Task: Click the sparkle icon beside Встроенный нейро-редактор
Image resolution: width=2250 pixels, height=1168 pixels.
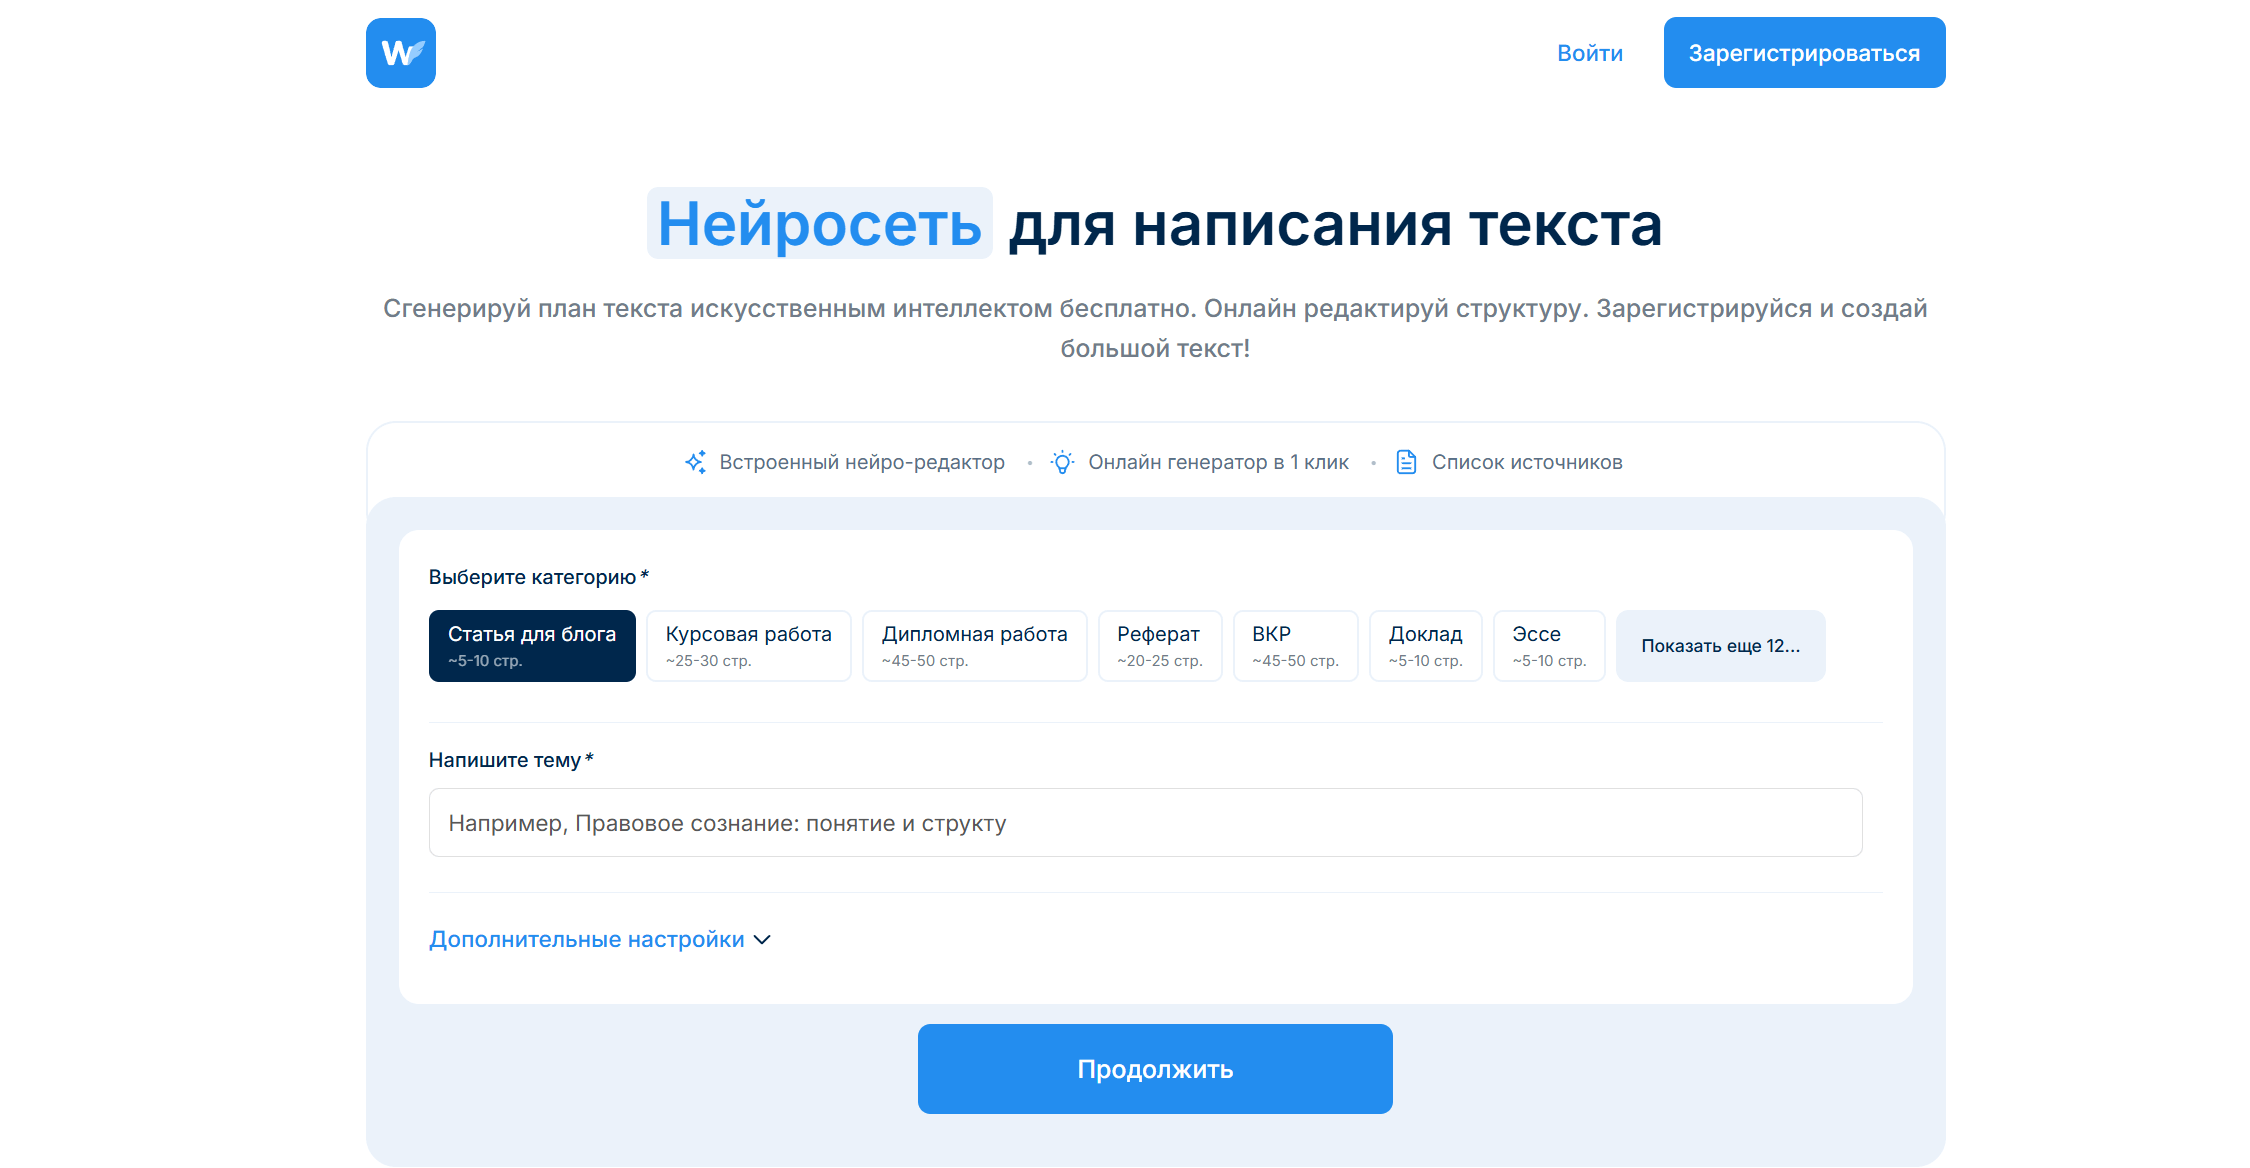Action: 696,462
